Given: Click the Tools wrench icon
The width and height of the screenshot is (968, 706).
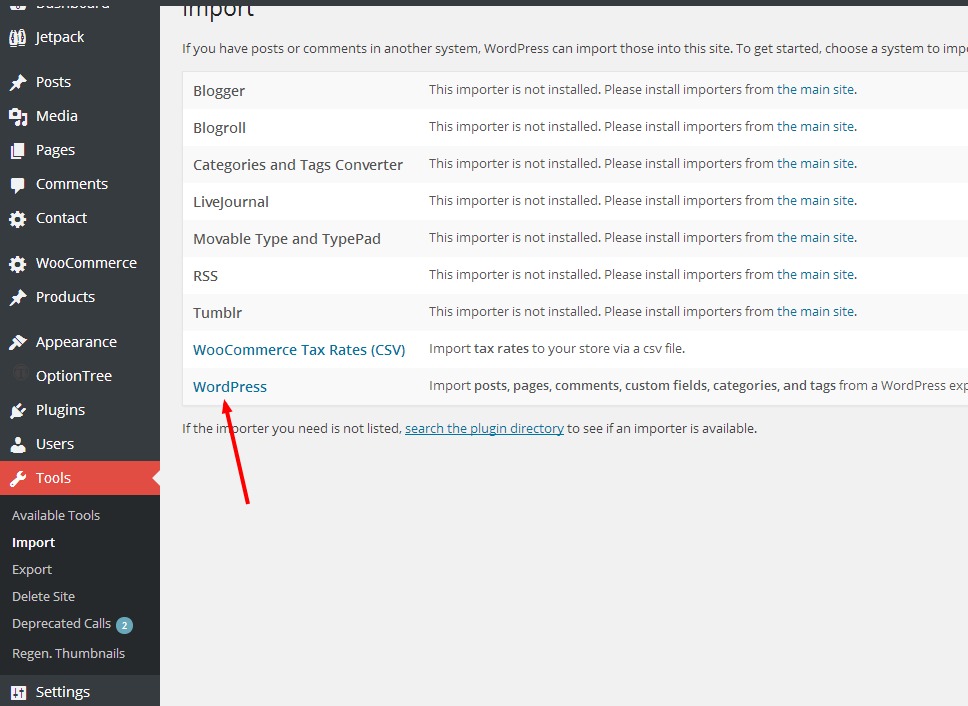Looking at the screenshot, I should click(x=18, y=478).
